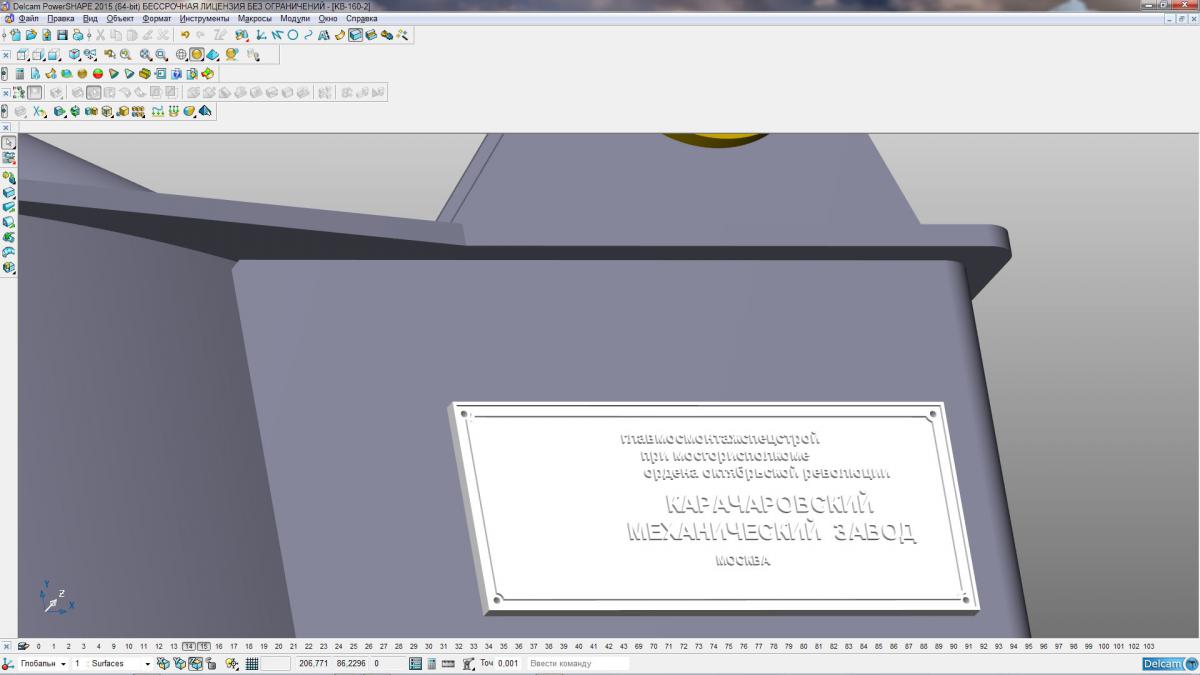1200x675 pixels.
Task: Toggle level 22 on the level bar
Action: [309, 646]
